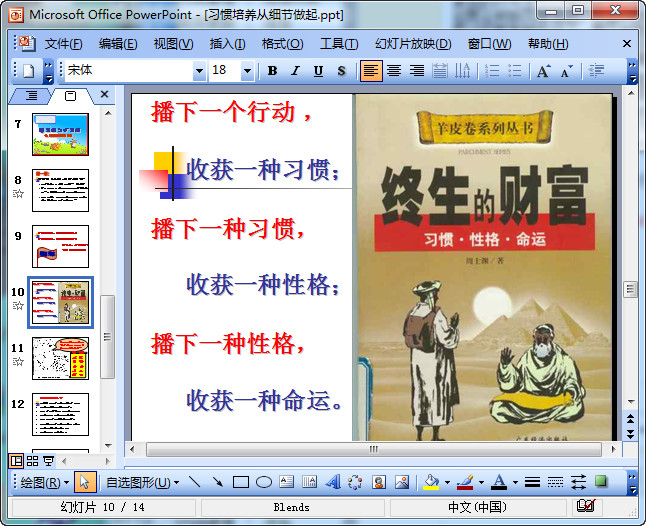Center the text alignment
The image size is (646, 526).
tap(394, 71)
